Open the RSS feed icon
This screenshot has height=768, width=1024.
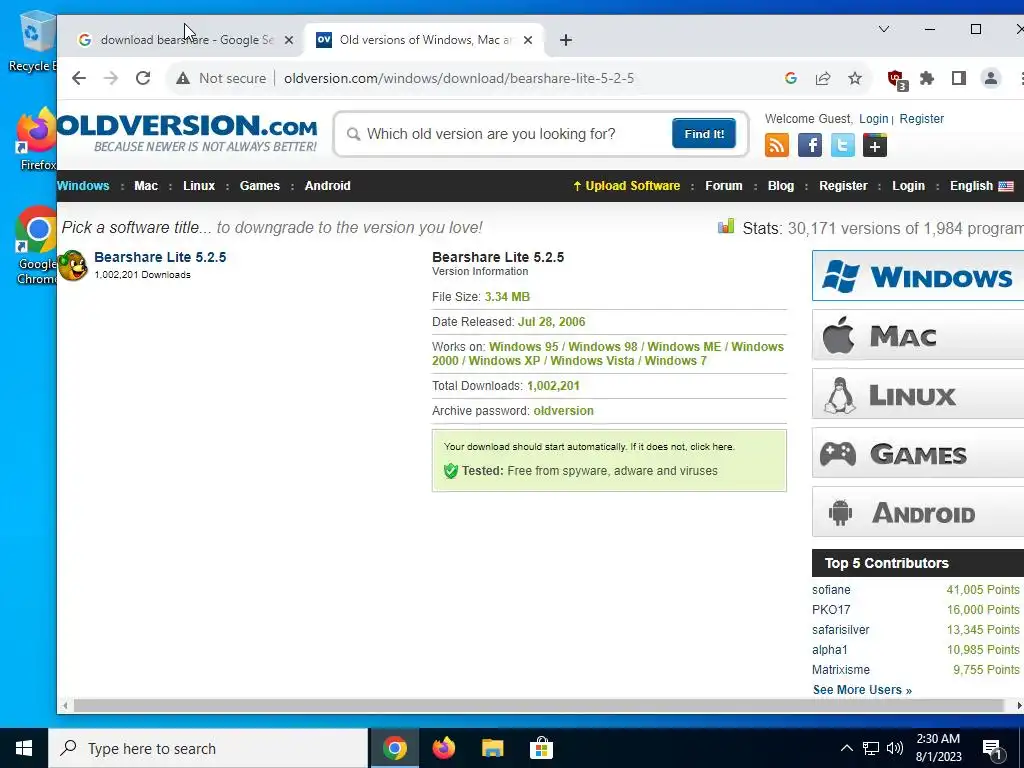click(777, 145)
